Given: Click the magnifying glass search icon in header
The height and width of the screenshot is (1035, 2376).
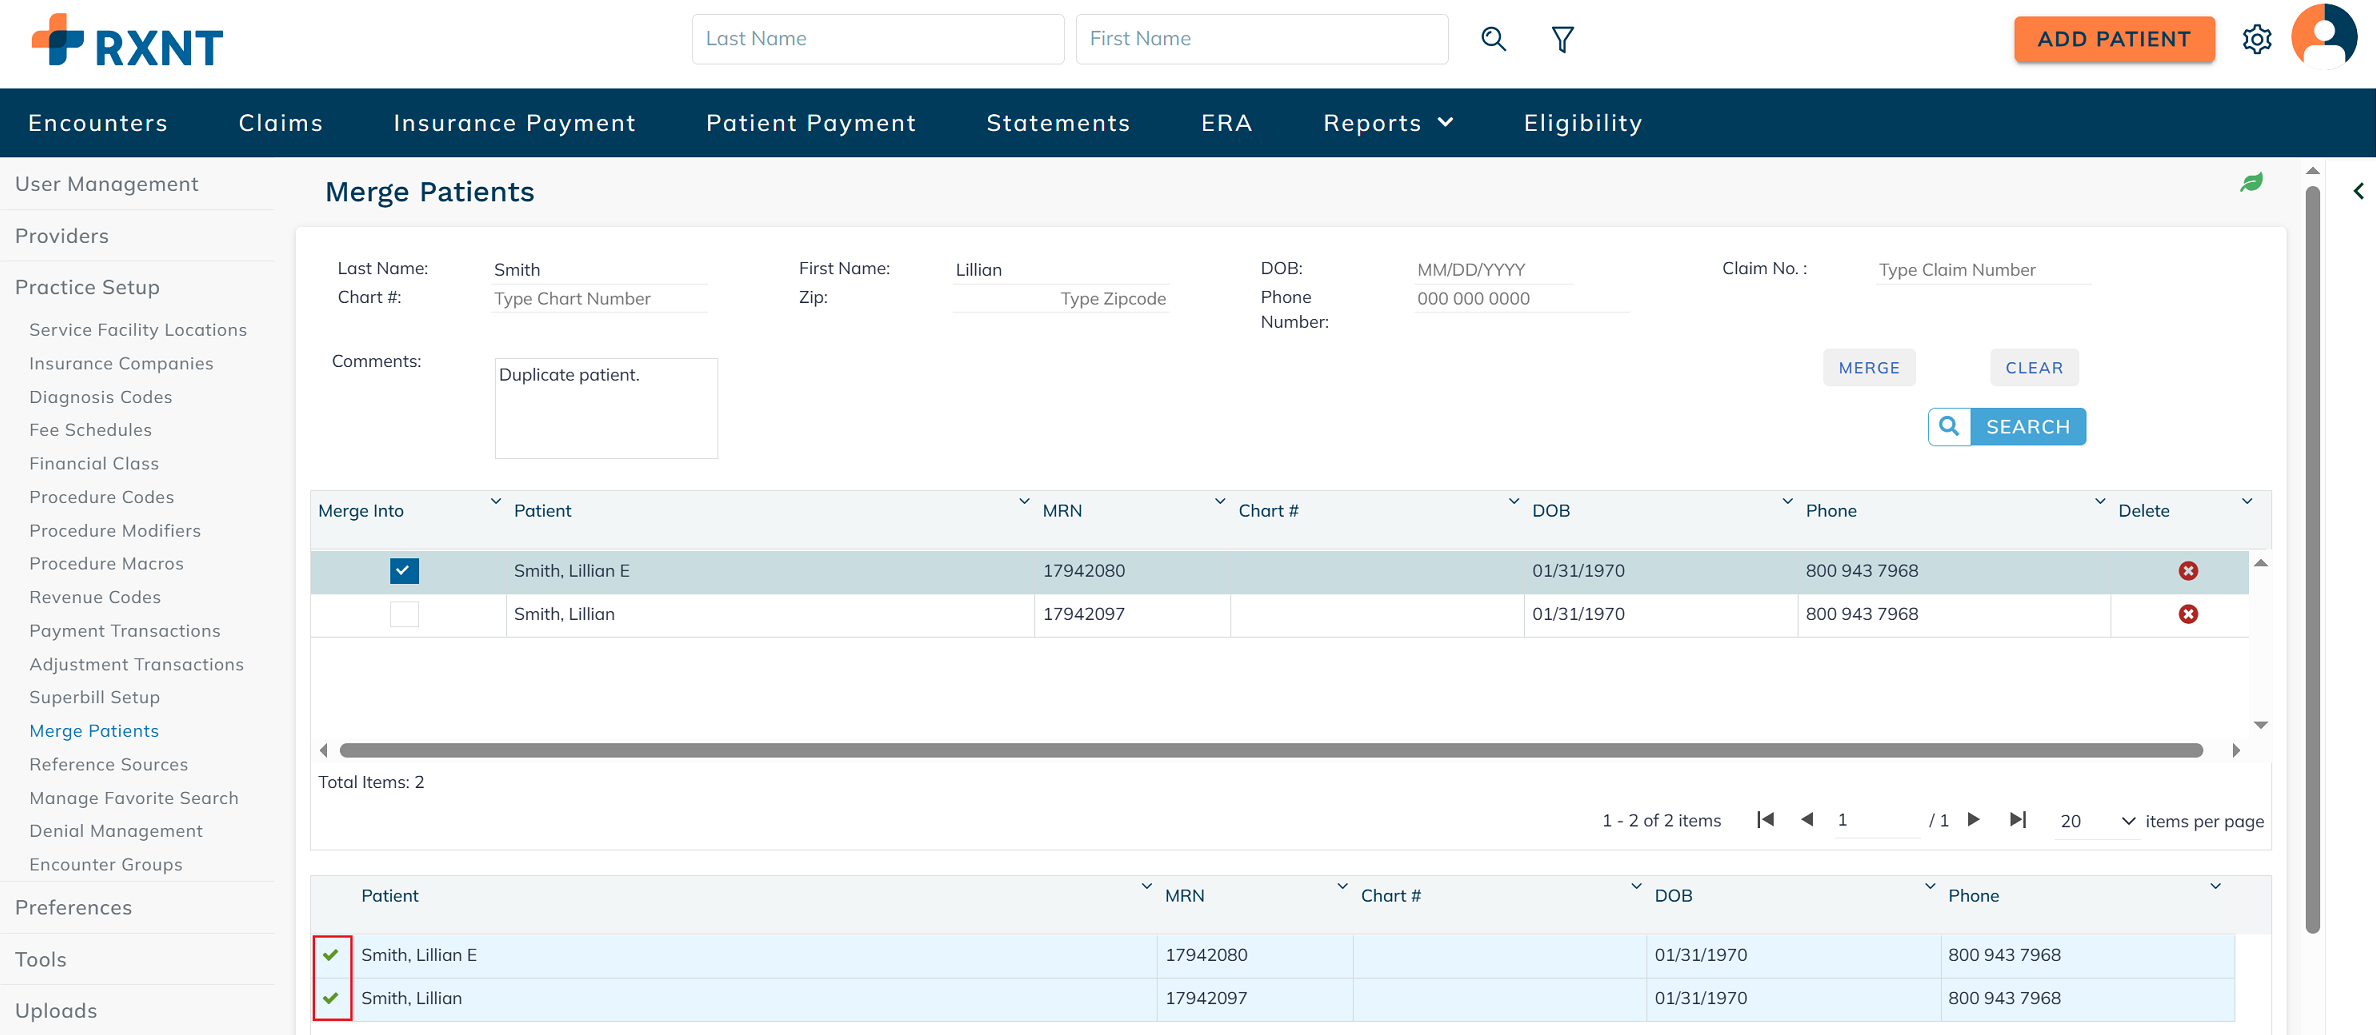Looking at the screenshot, I should coord(1493,39).
